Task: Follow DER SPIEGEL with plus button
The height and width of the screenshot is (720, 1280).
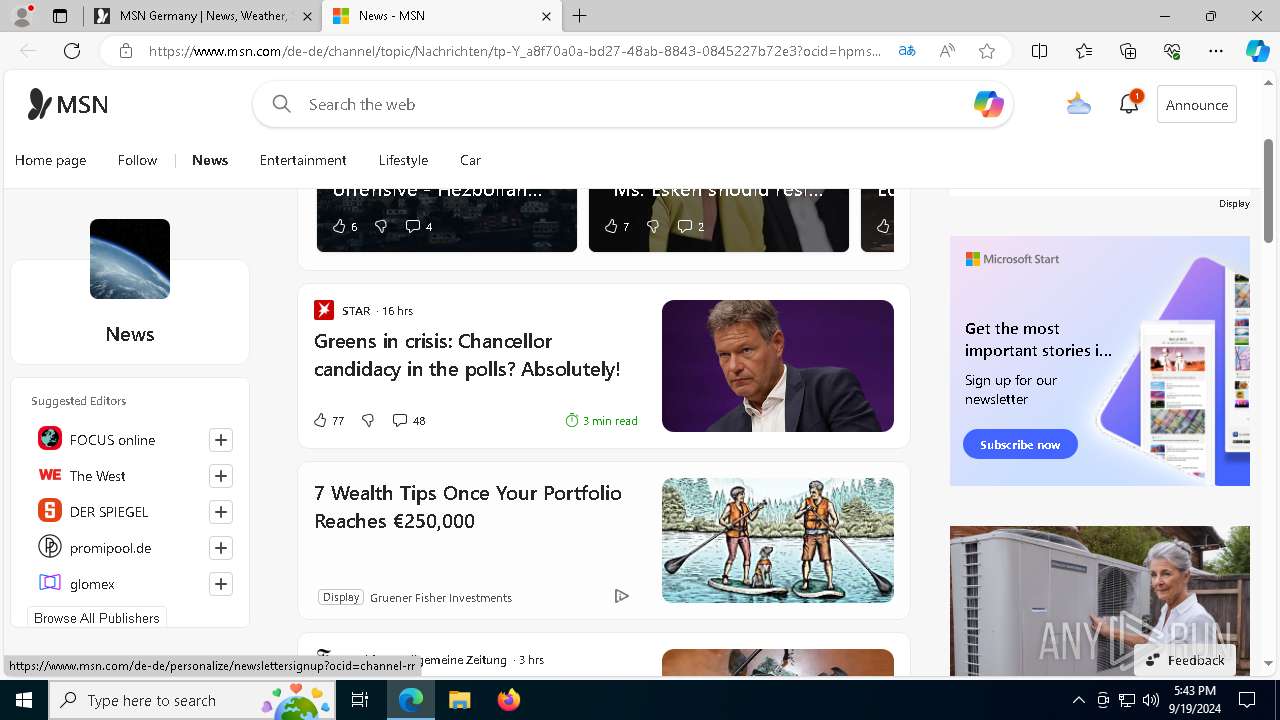Action: point(221,512)
